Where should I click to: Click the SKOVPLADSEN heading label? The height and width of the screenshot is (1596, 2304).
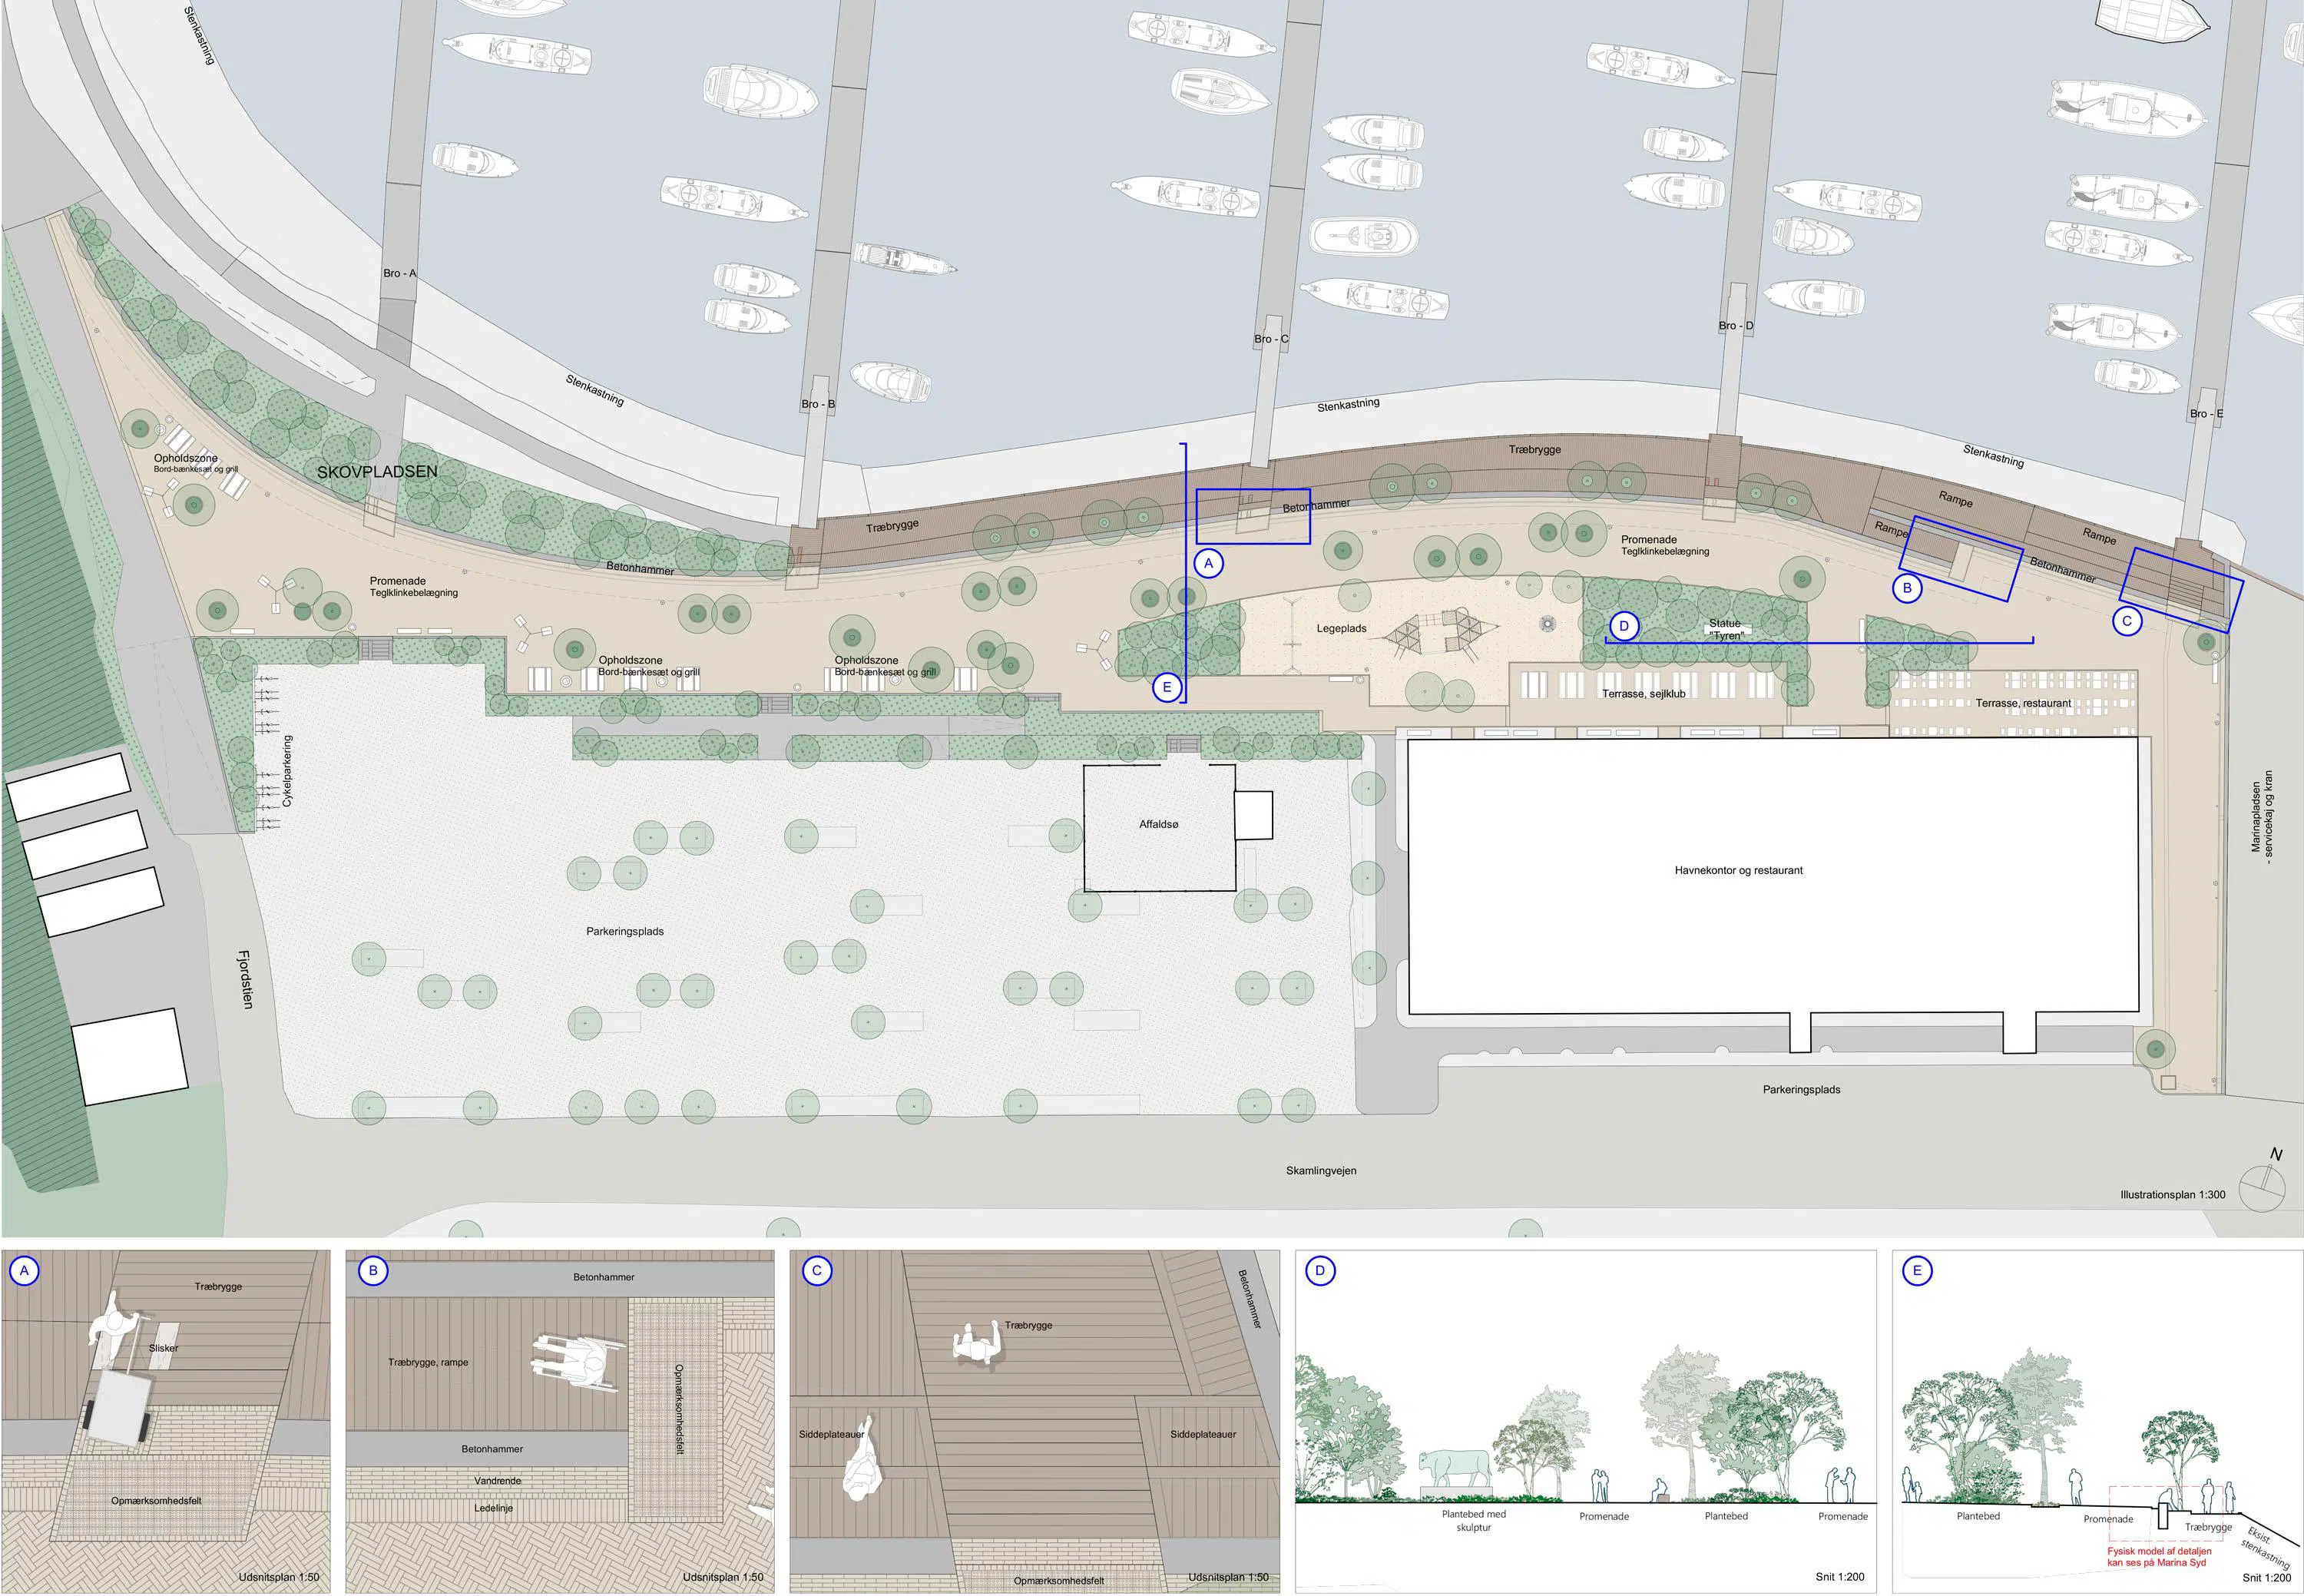tap(377, 472)
